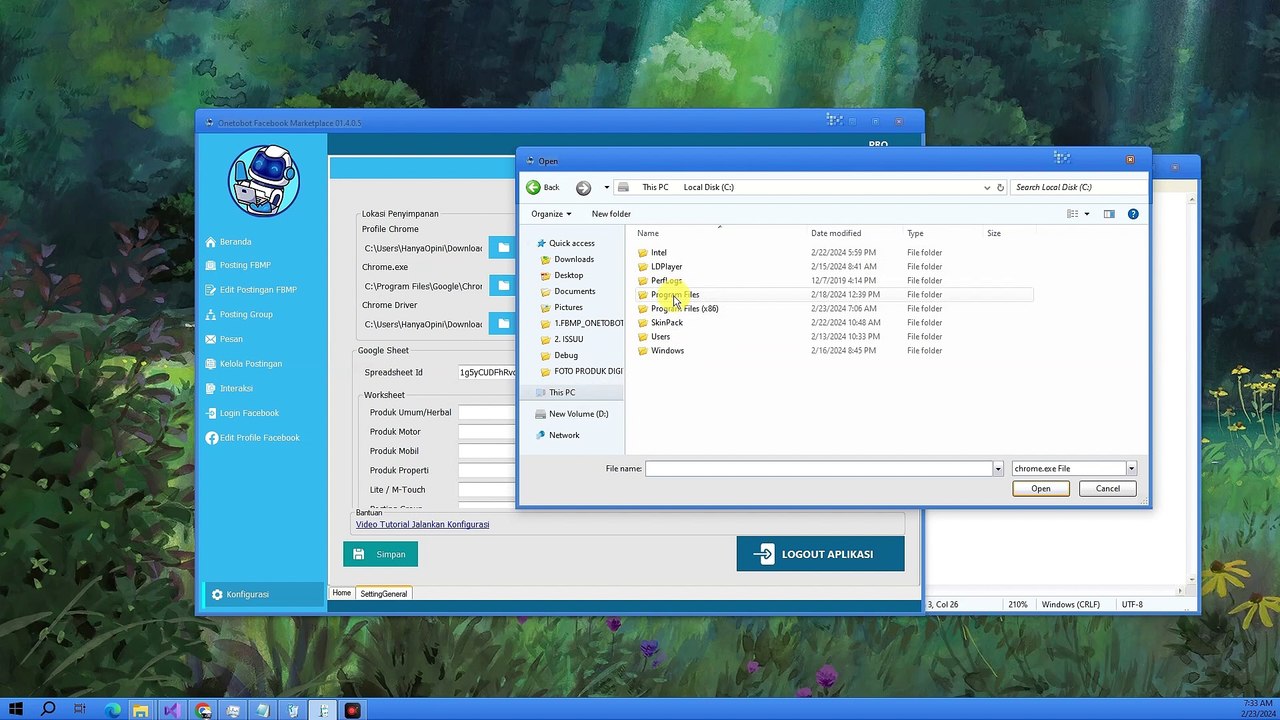The image size is (1280, 720).
Task: Refresh the Local Disk (C:) listing
Action: (x=1000, y=188)
